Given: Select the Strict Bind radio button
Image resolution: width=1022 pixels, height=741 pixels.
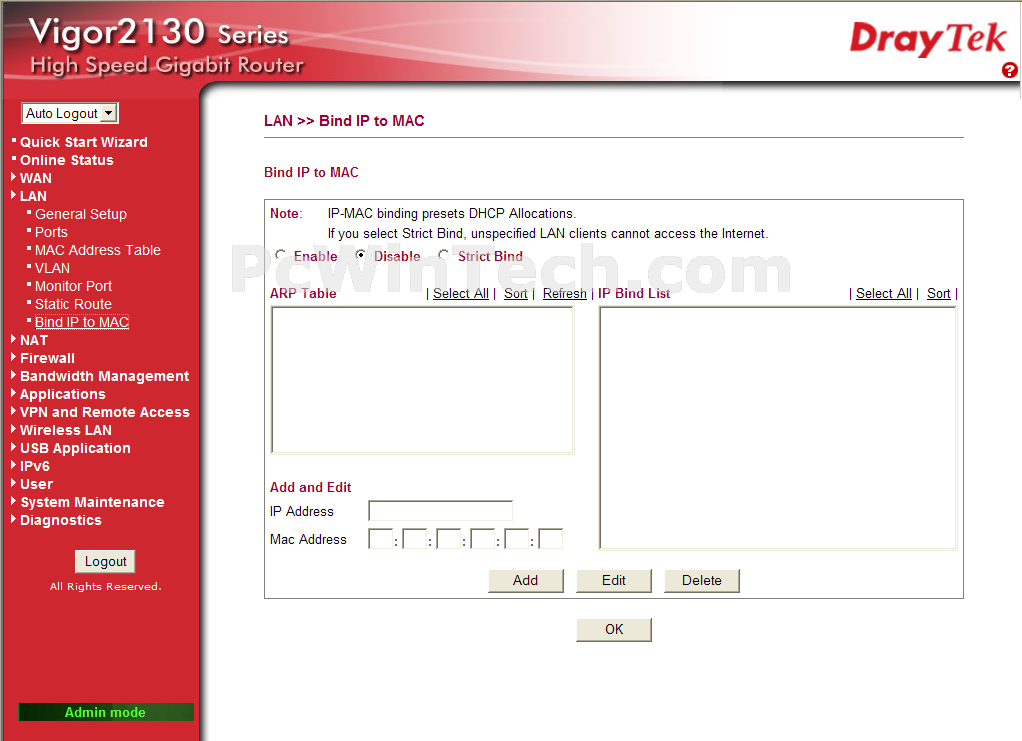Looking at the screenshot, I should point(444,255).
